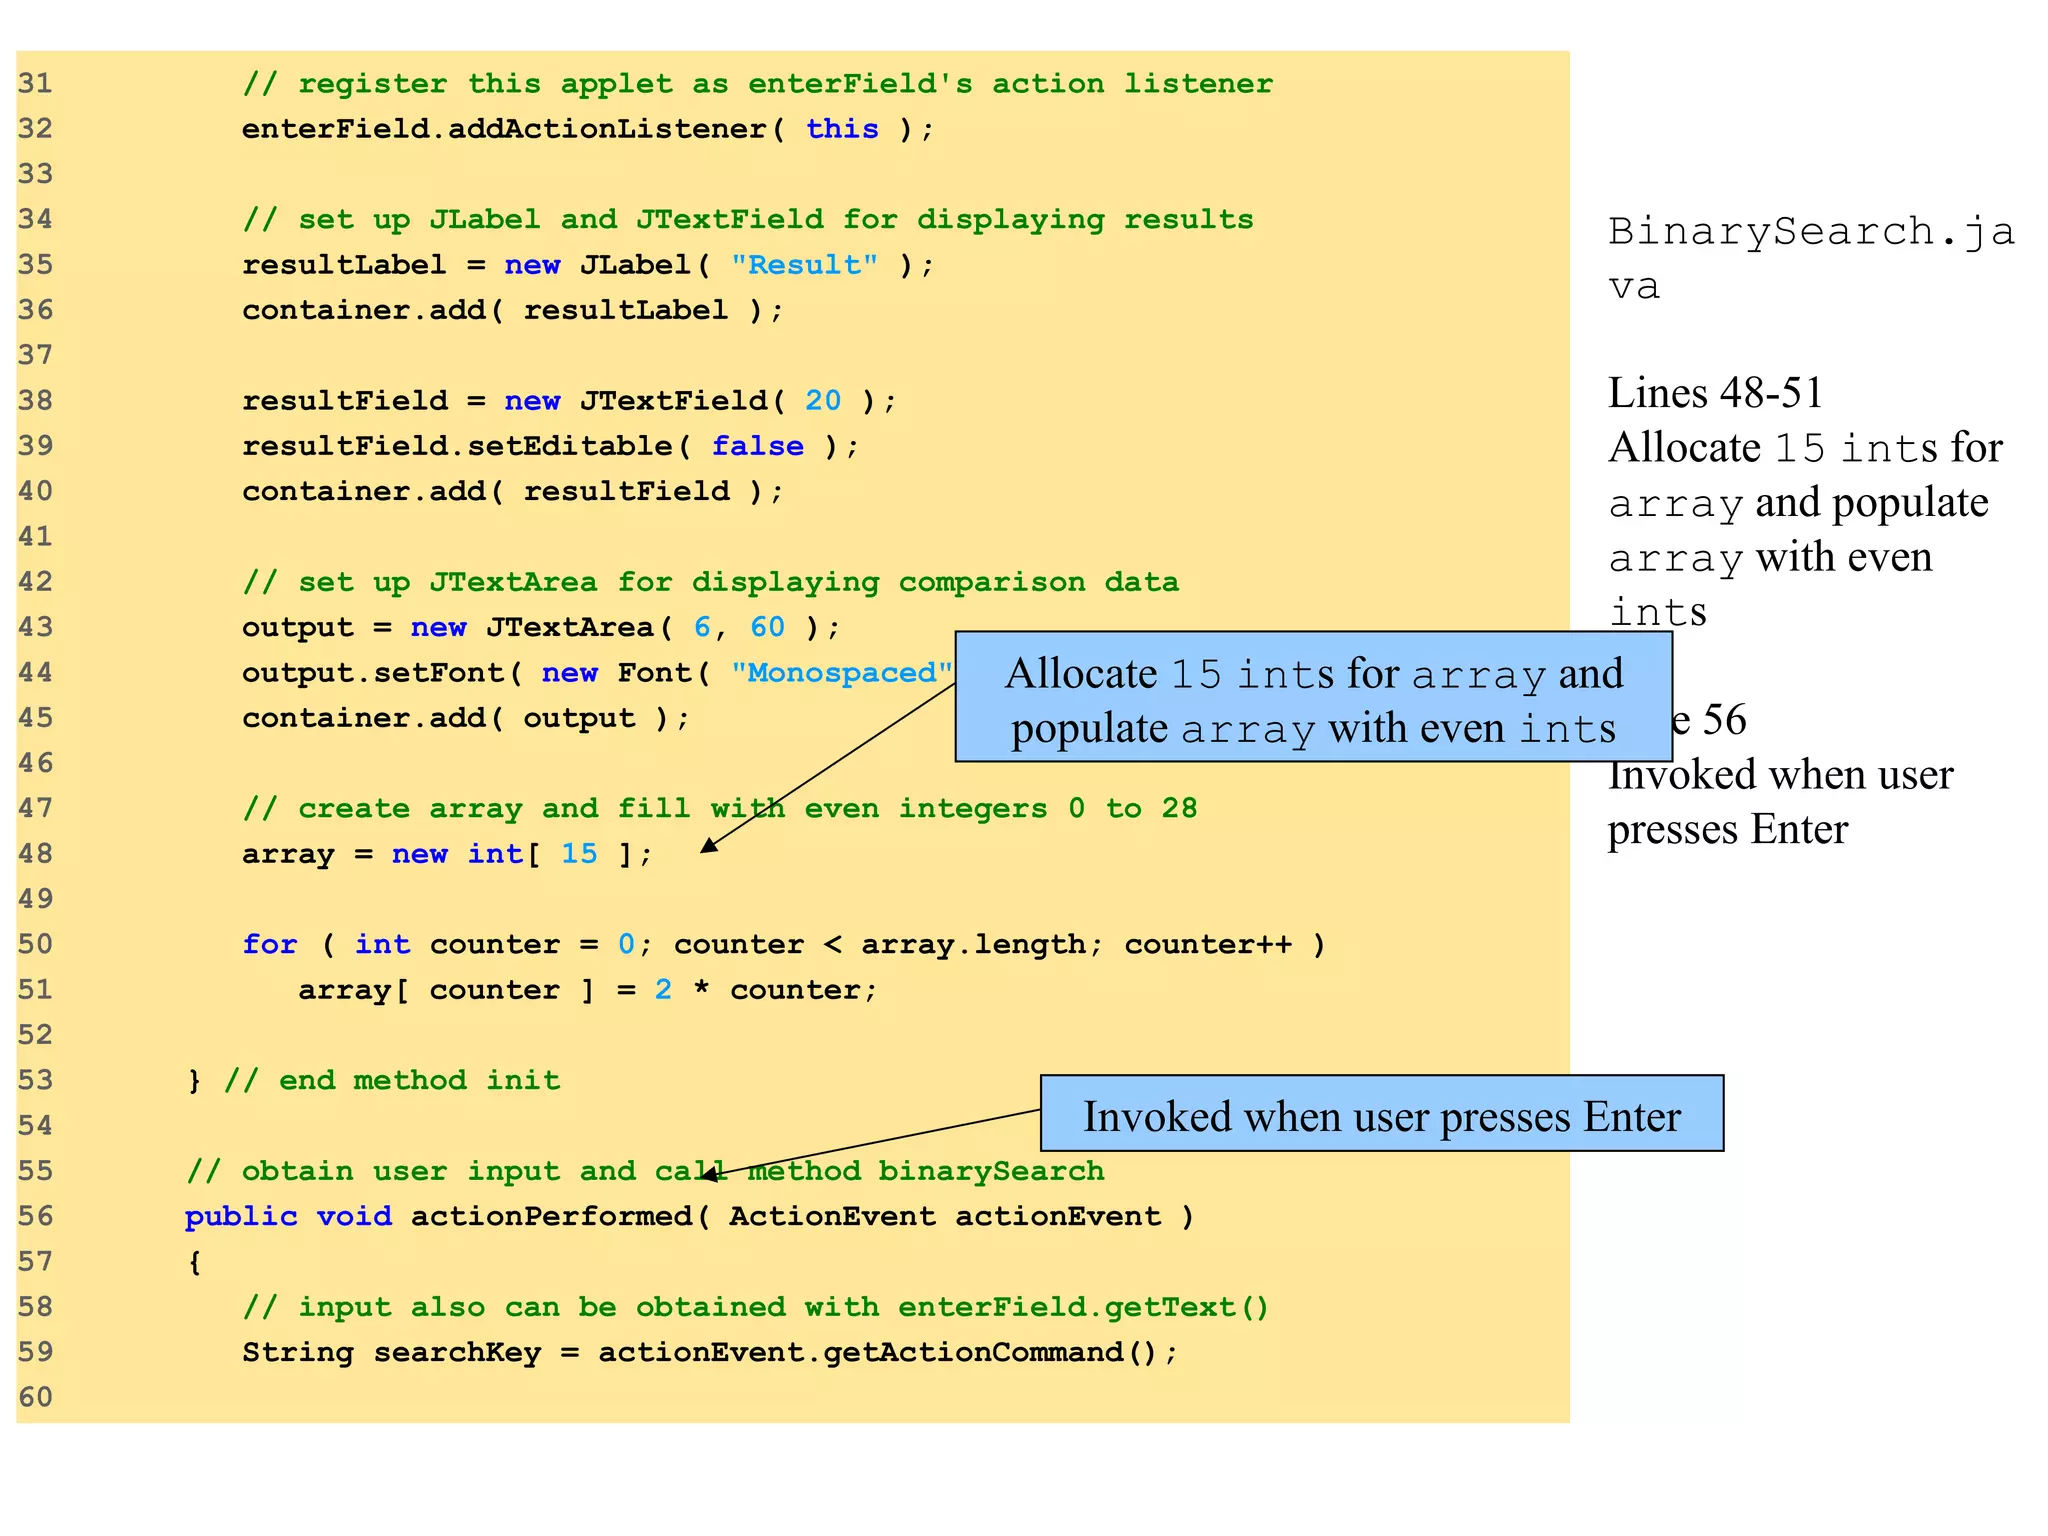Select 'container.add( resultLabel );' on line 36
This screenshot has height=1536, width=2048.
click(x=513, y=310)
